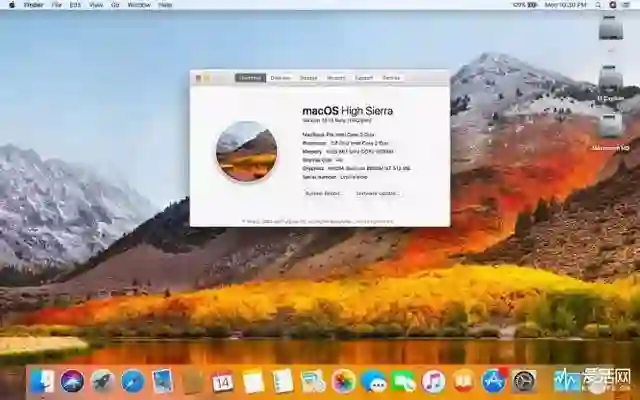Open El Capitan drive on desktop
The image size is (640, 400).
pos(611,82)
